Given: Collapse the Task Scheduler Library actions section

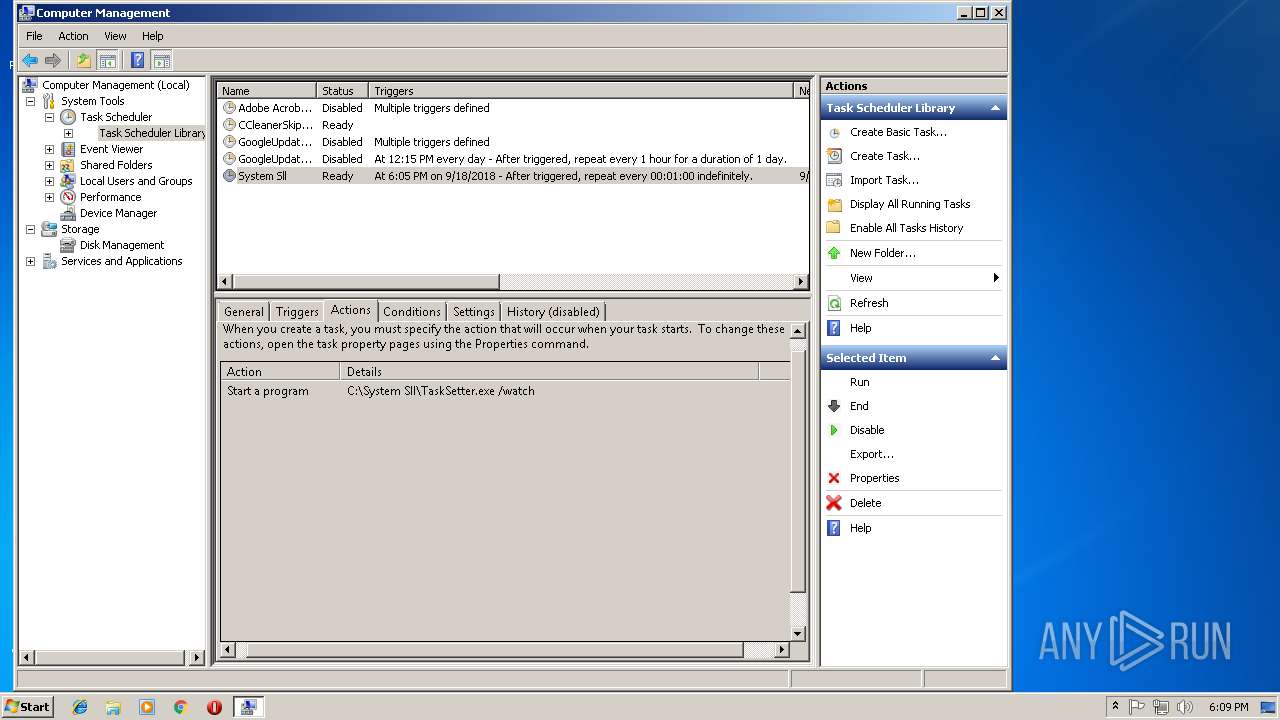Looking at the screenshot, I should click(995, 108).
